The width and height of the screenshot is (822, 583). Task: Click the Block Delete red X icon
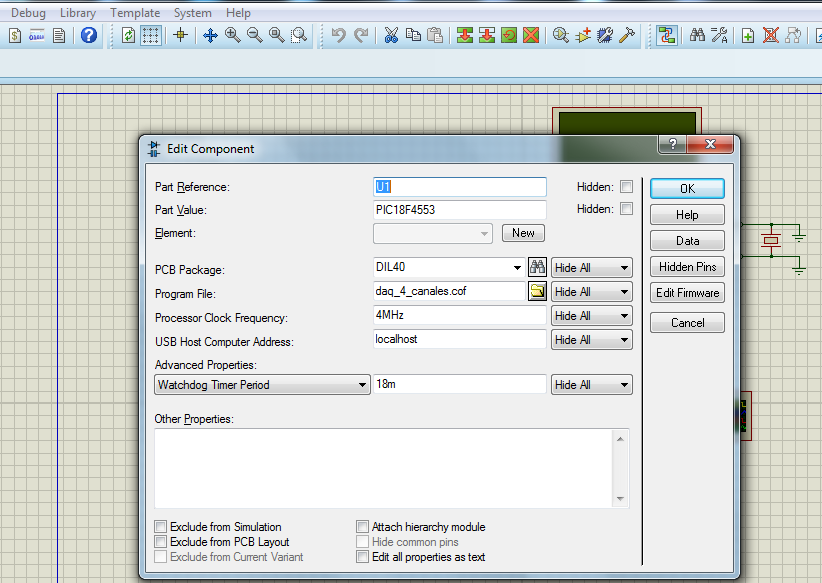click(531, 36)
